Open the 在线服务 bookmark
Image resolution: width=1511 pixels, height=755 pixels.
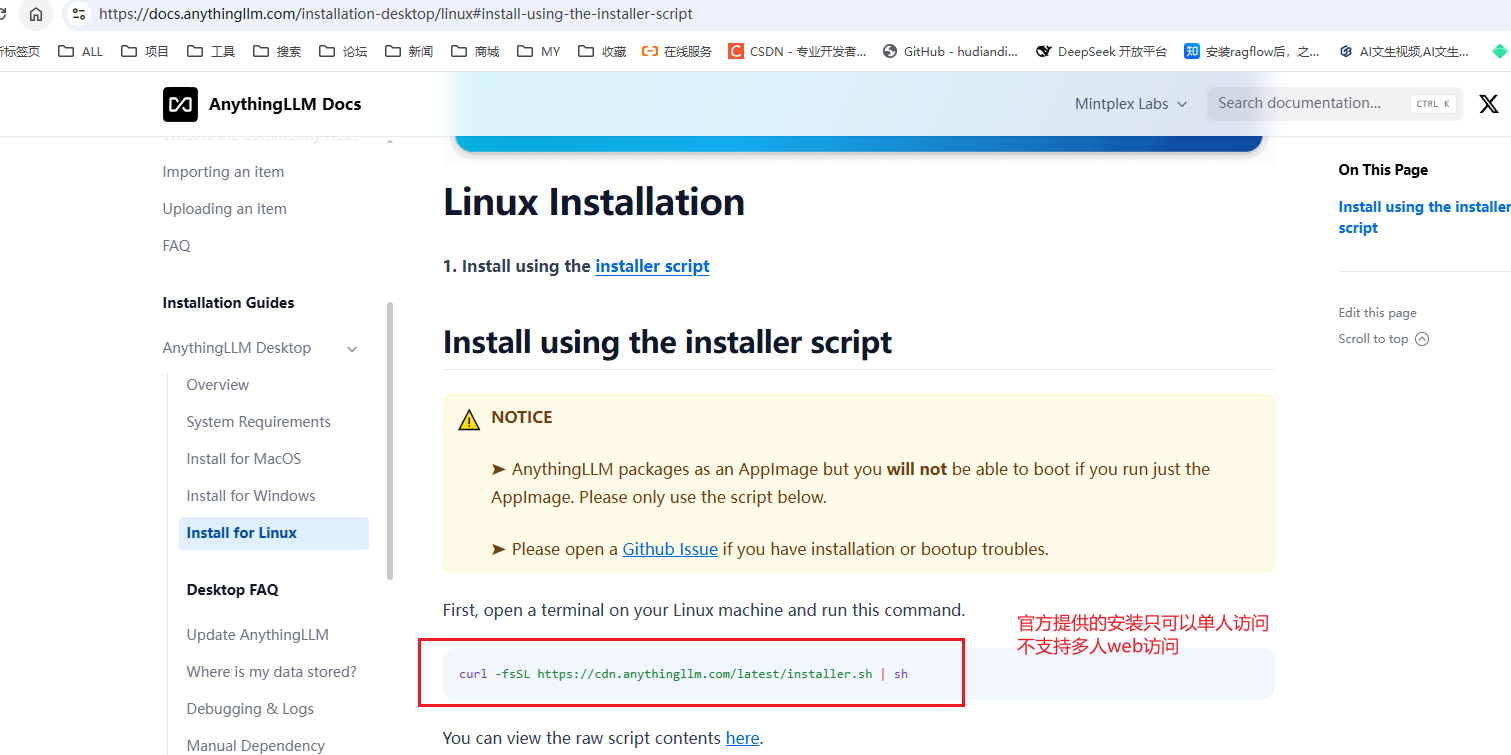(x=677, y=51)
